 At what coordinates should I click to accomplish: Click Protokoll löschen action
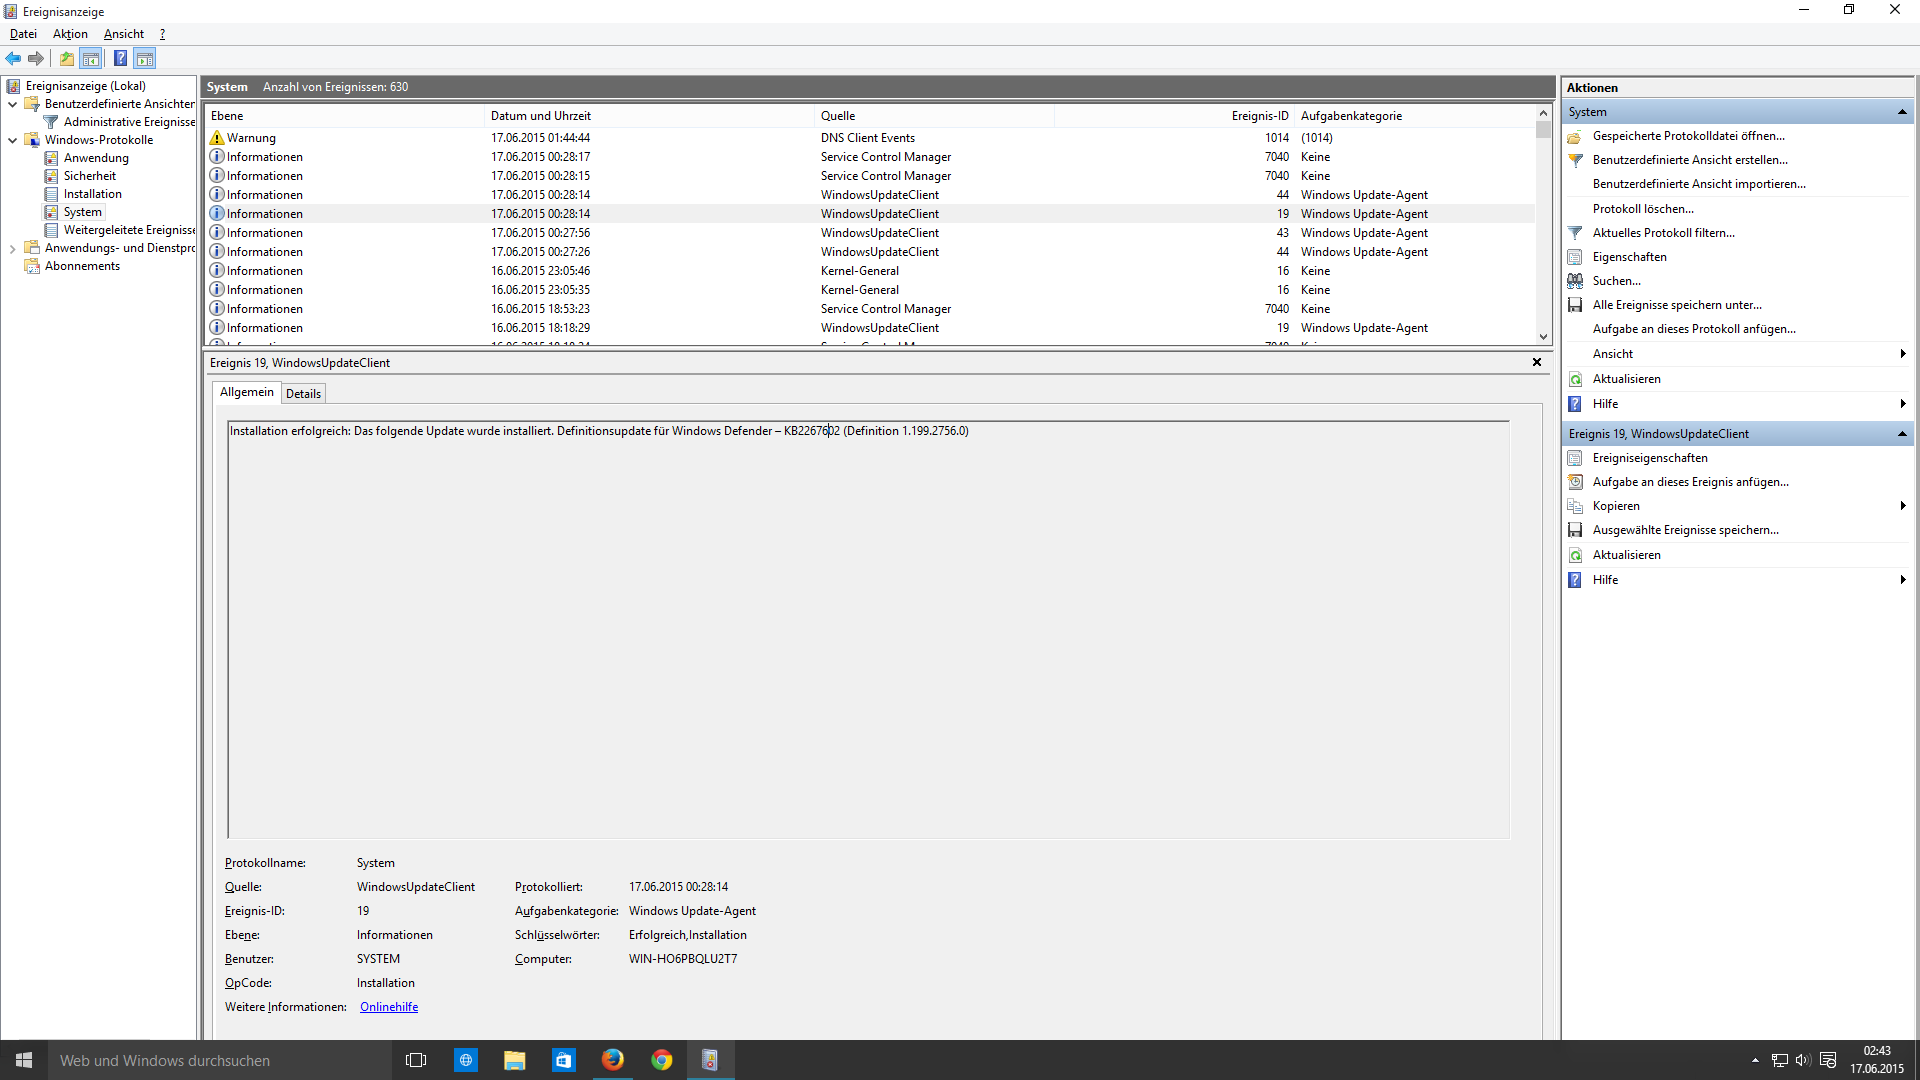1643,209
